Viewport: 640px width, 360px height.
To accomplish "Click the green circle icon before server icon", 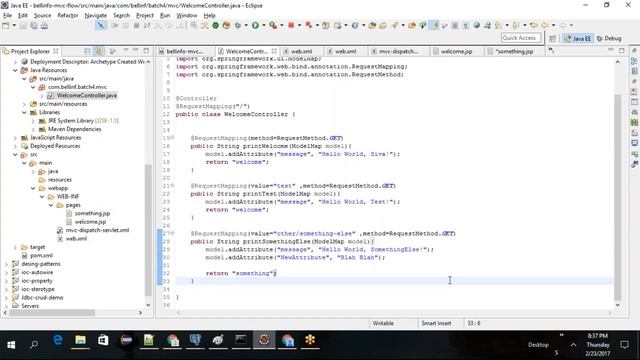I will (216, 26).
